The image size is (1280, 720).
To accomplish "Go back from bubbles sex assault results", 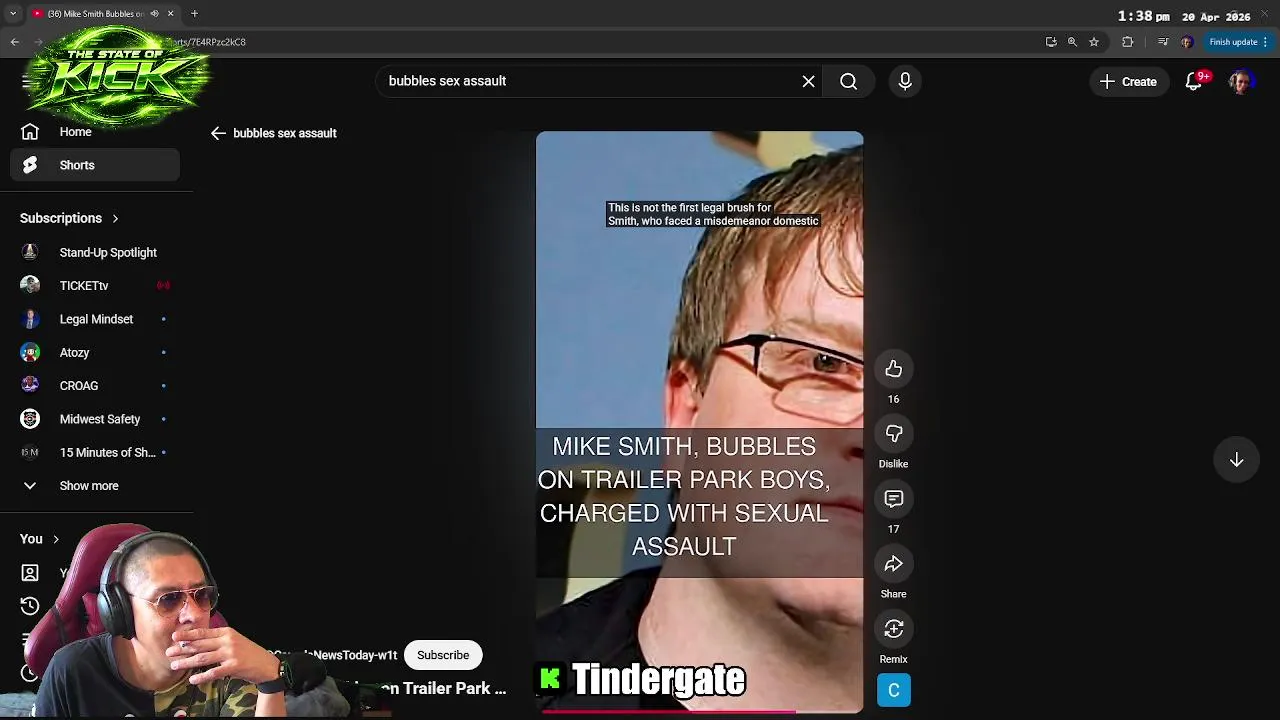I will pos(218,133).
